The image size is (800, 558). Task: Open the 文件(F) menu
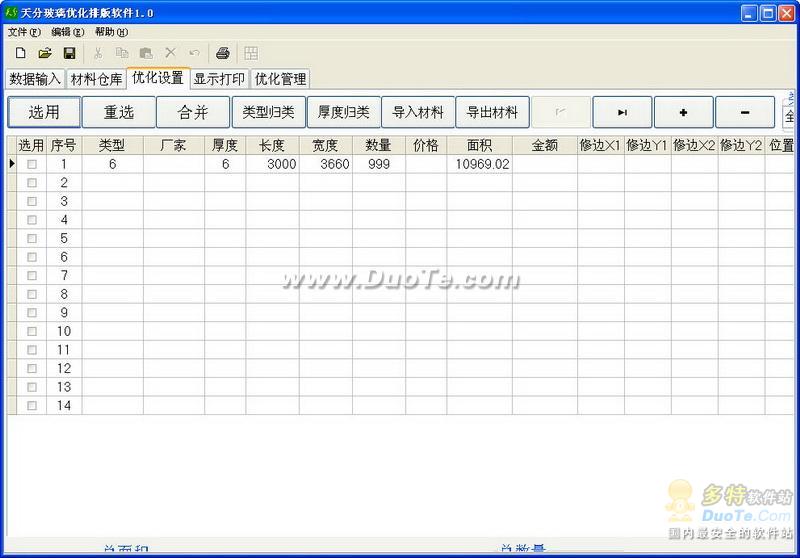pos(24,32)
